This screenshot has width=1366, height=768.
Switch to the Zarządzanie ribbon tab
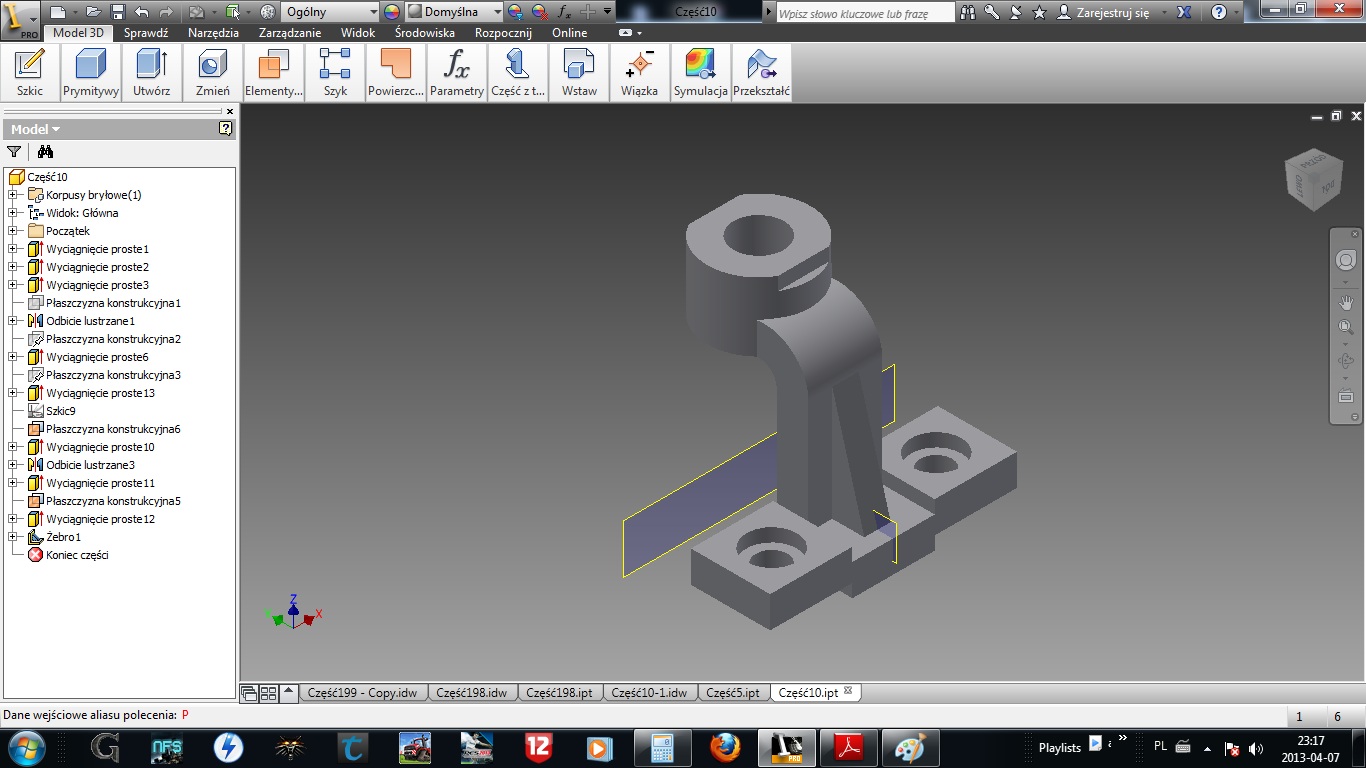[289, 33]
